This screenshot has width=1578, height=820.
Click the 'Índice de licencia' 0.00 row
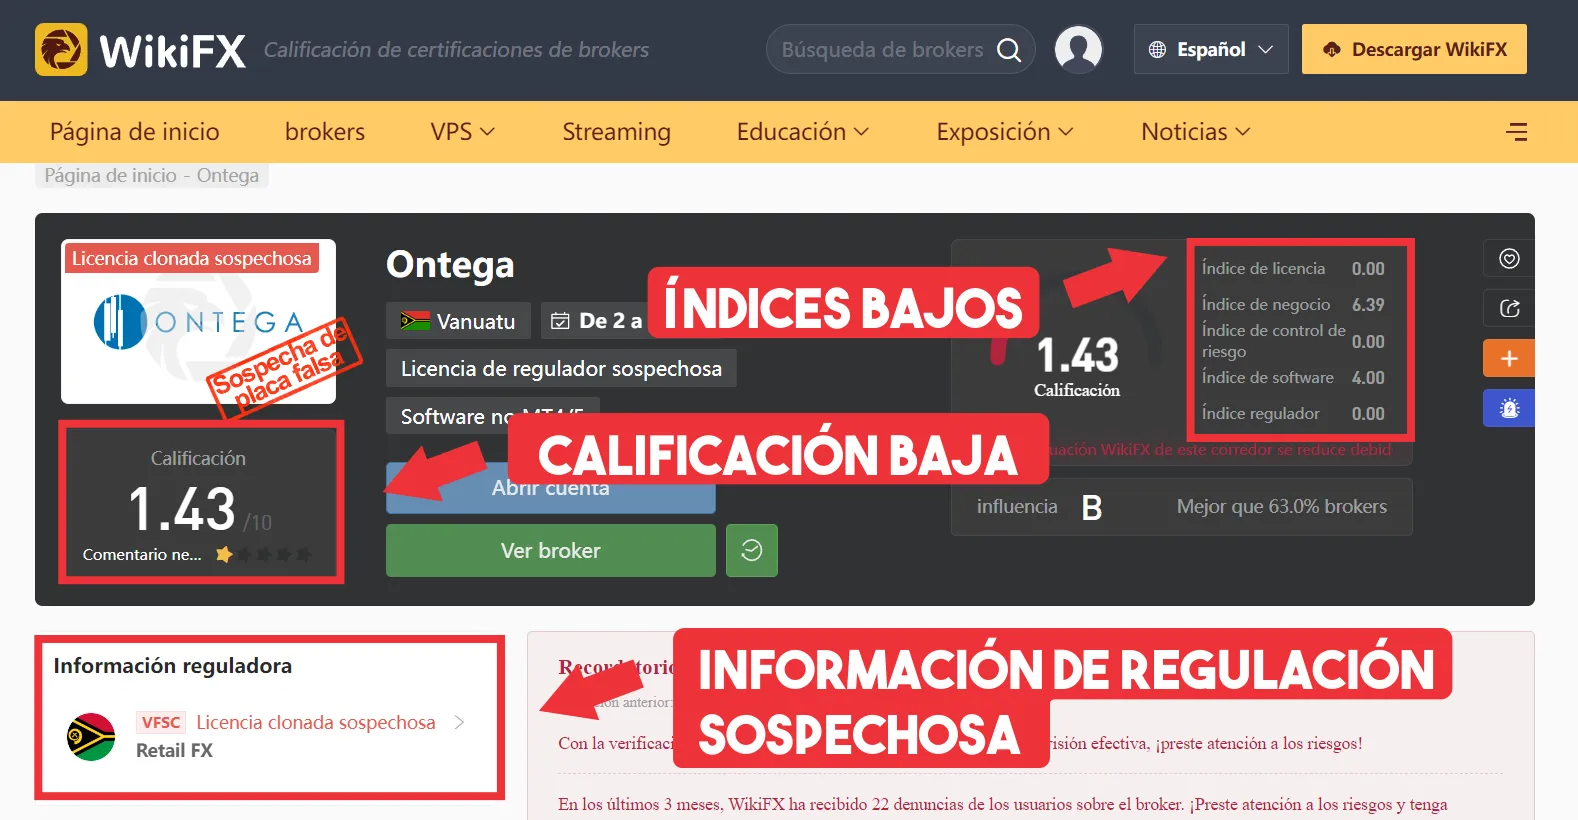[x=1293, y=268]
